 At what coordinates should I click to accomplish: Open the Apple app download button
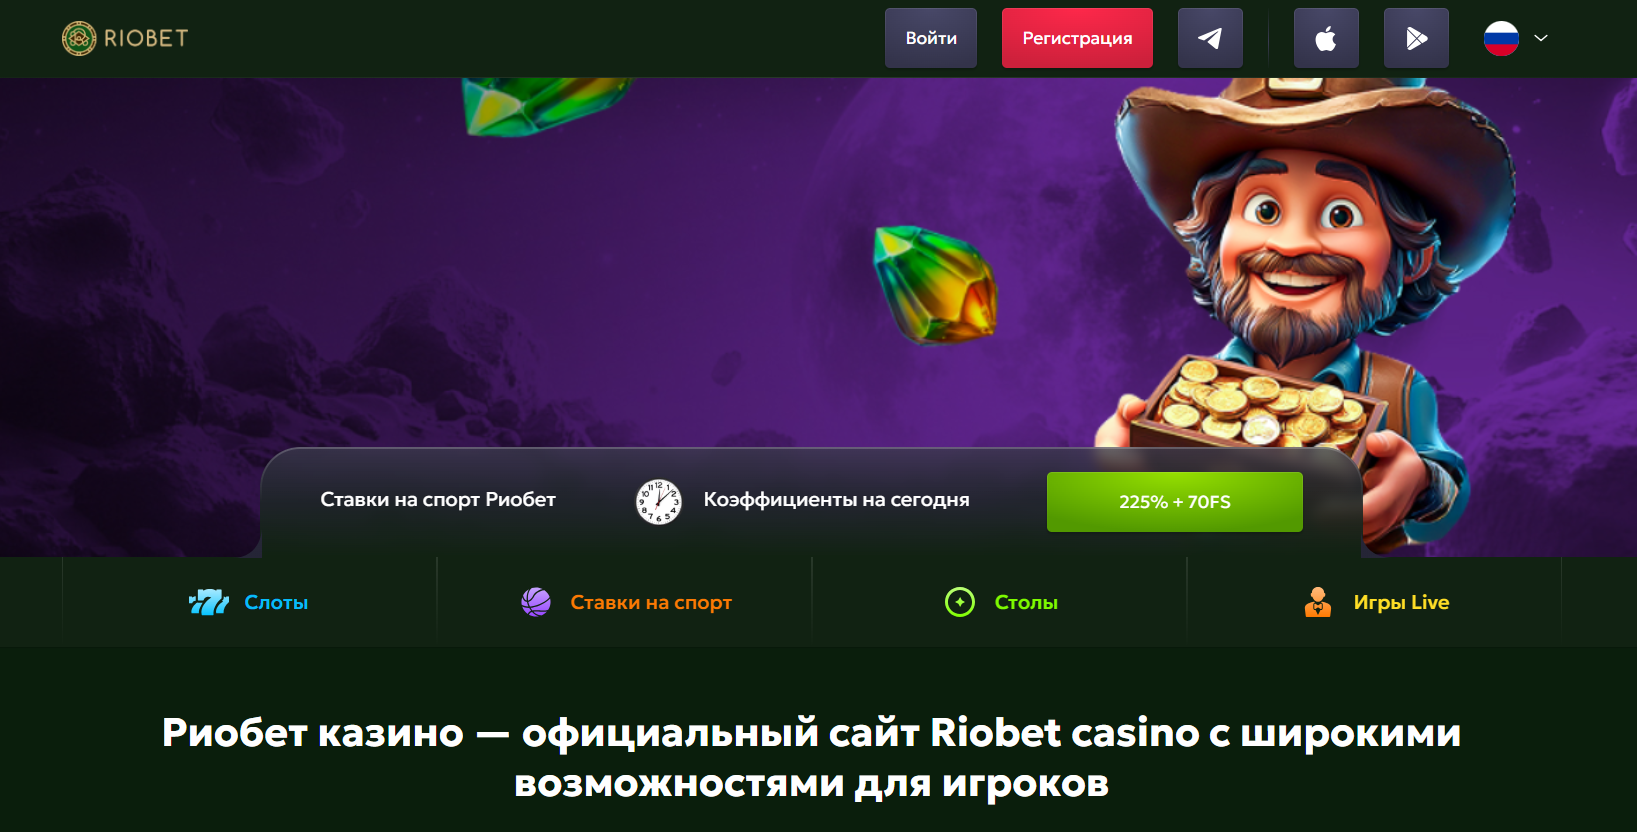coord(1326,38)
